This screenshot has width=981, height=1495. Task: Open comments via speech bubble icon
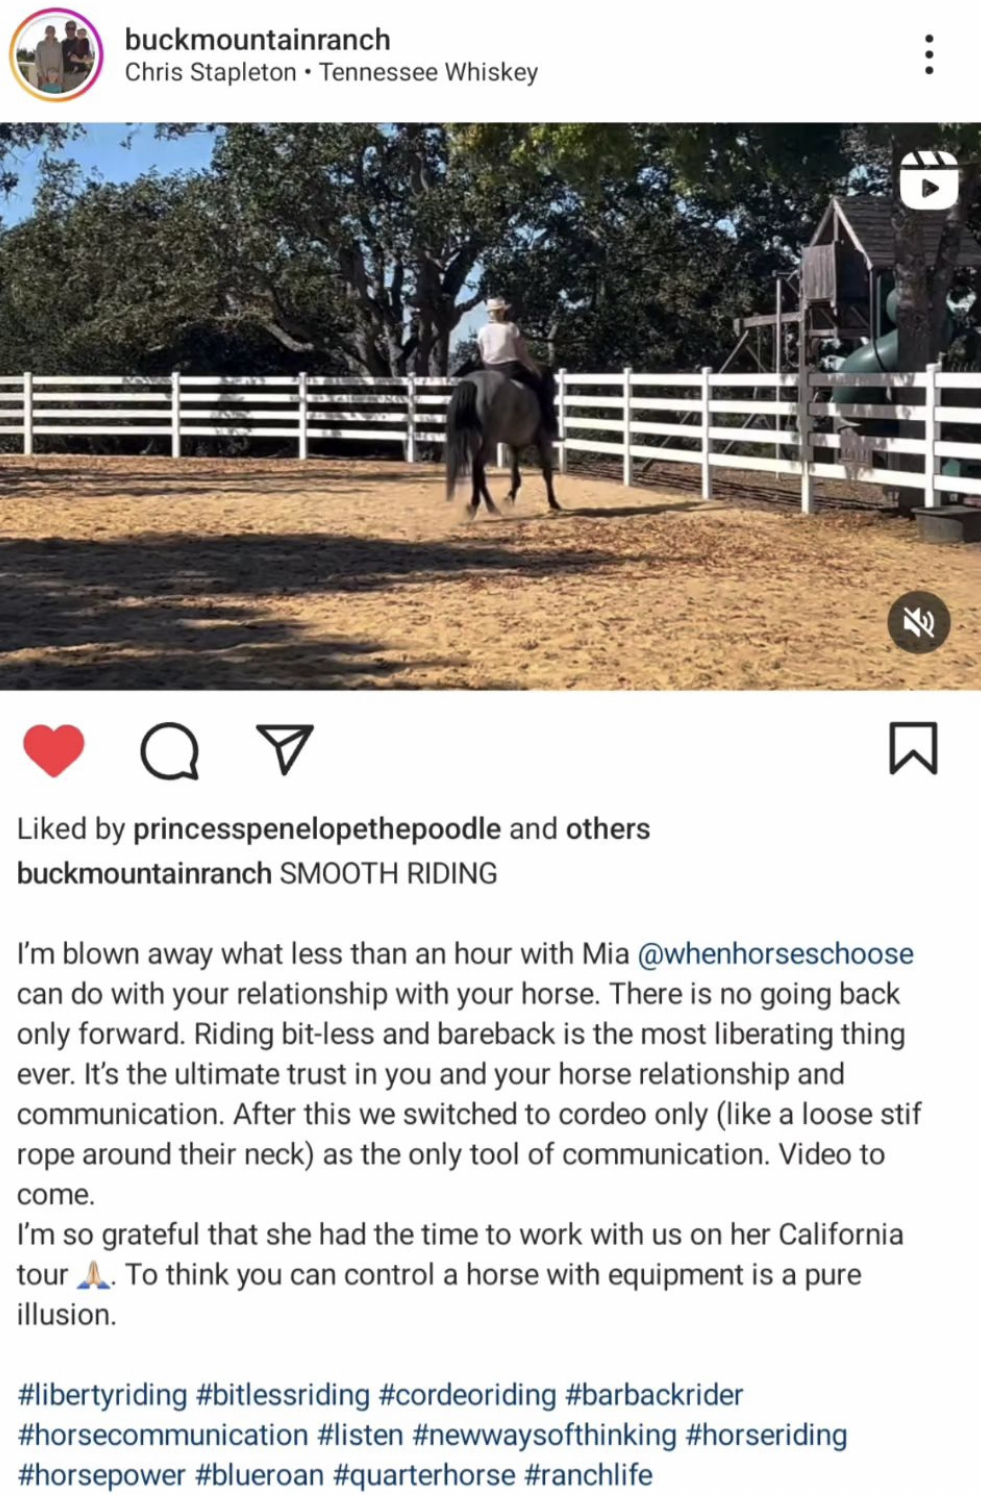(169, 750)
